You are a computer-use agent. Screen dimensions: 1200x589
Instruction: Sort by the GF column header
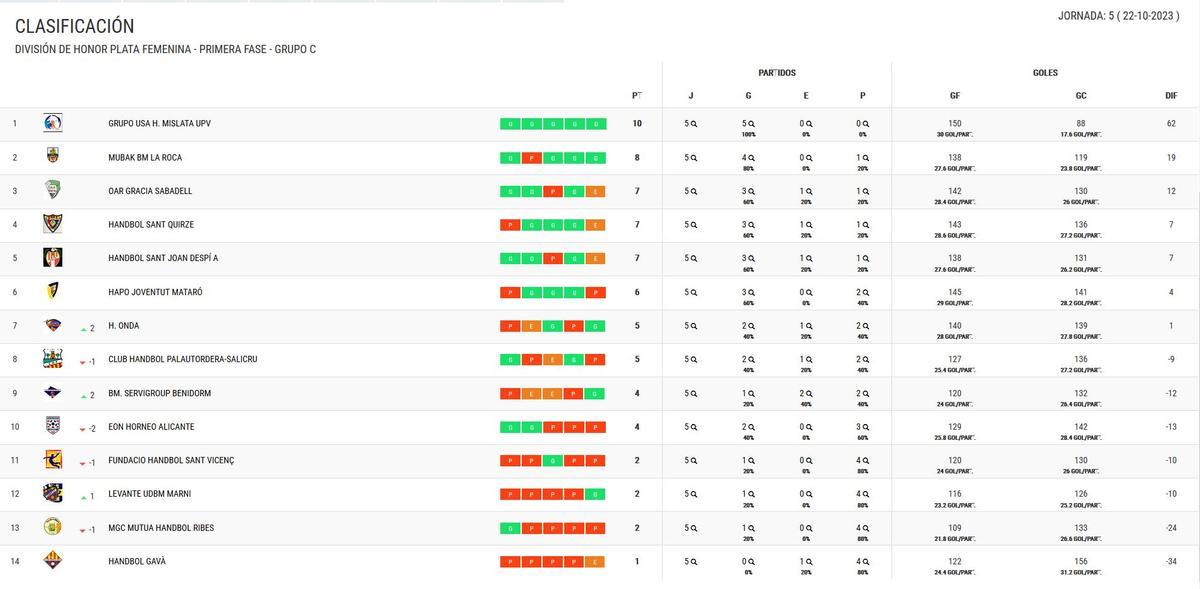[954, 95]
